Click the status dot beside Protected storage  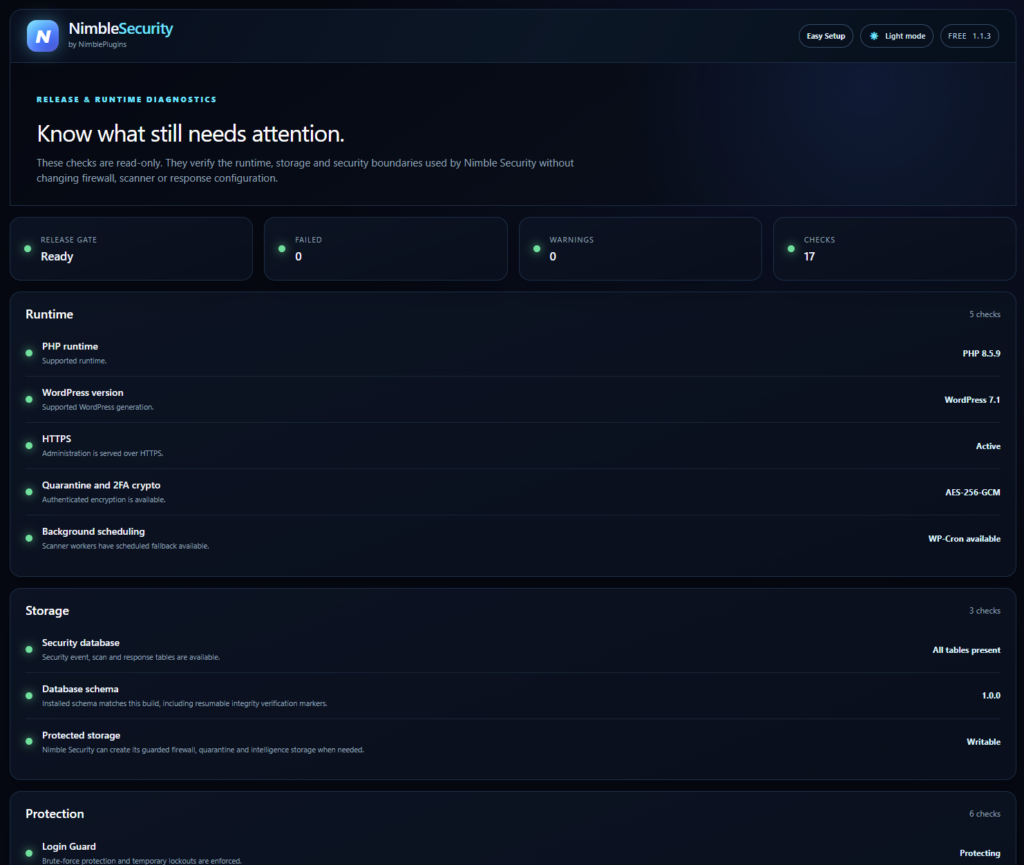click(x=29, y=742)
